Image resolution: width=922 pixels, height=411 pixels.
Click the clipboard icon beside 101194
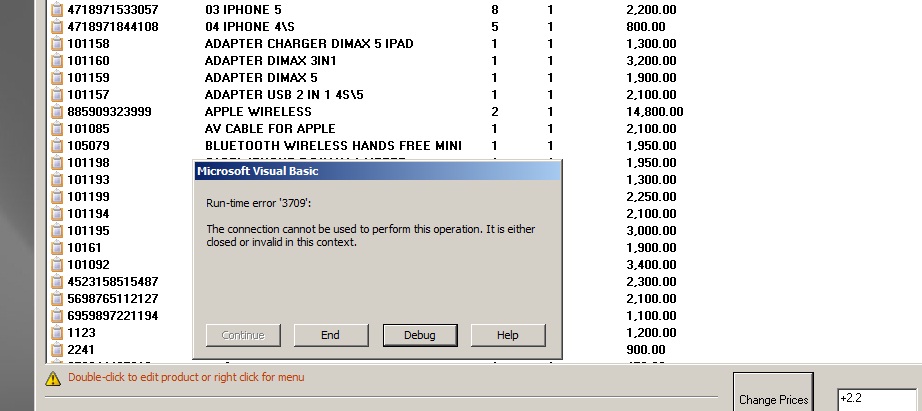coord(56,213)
